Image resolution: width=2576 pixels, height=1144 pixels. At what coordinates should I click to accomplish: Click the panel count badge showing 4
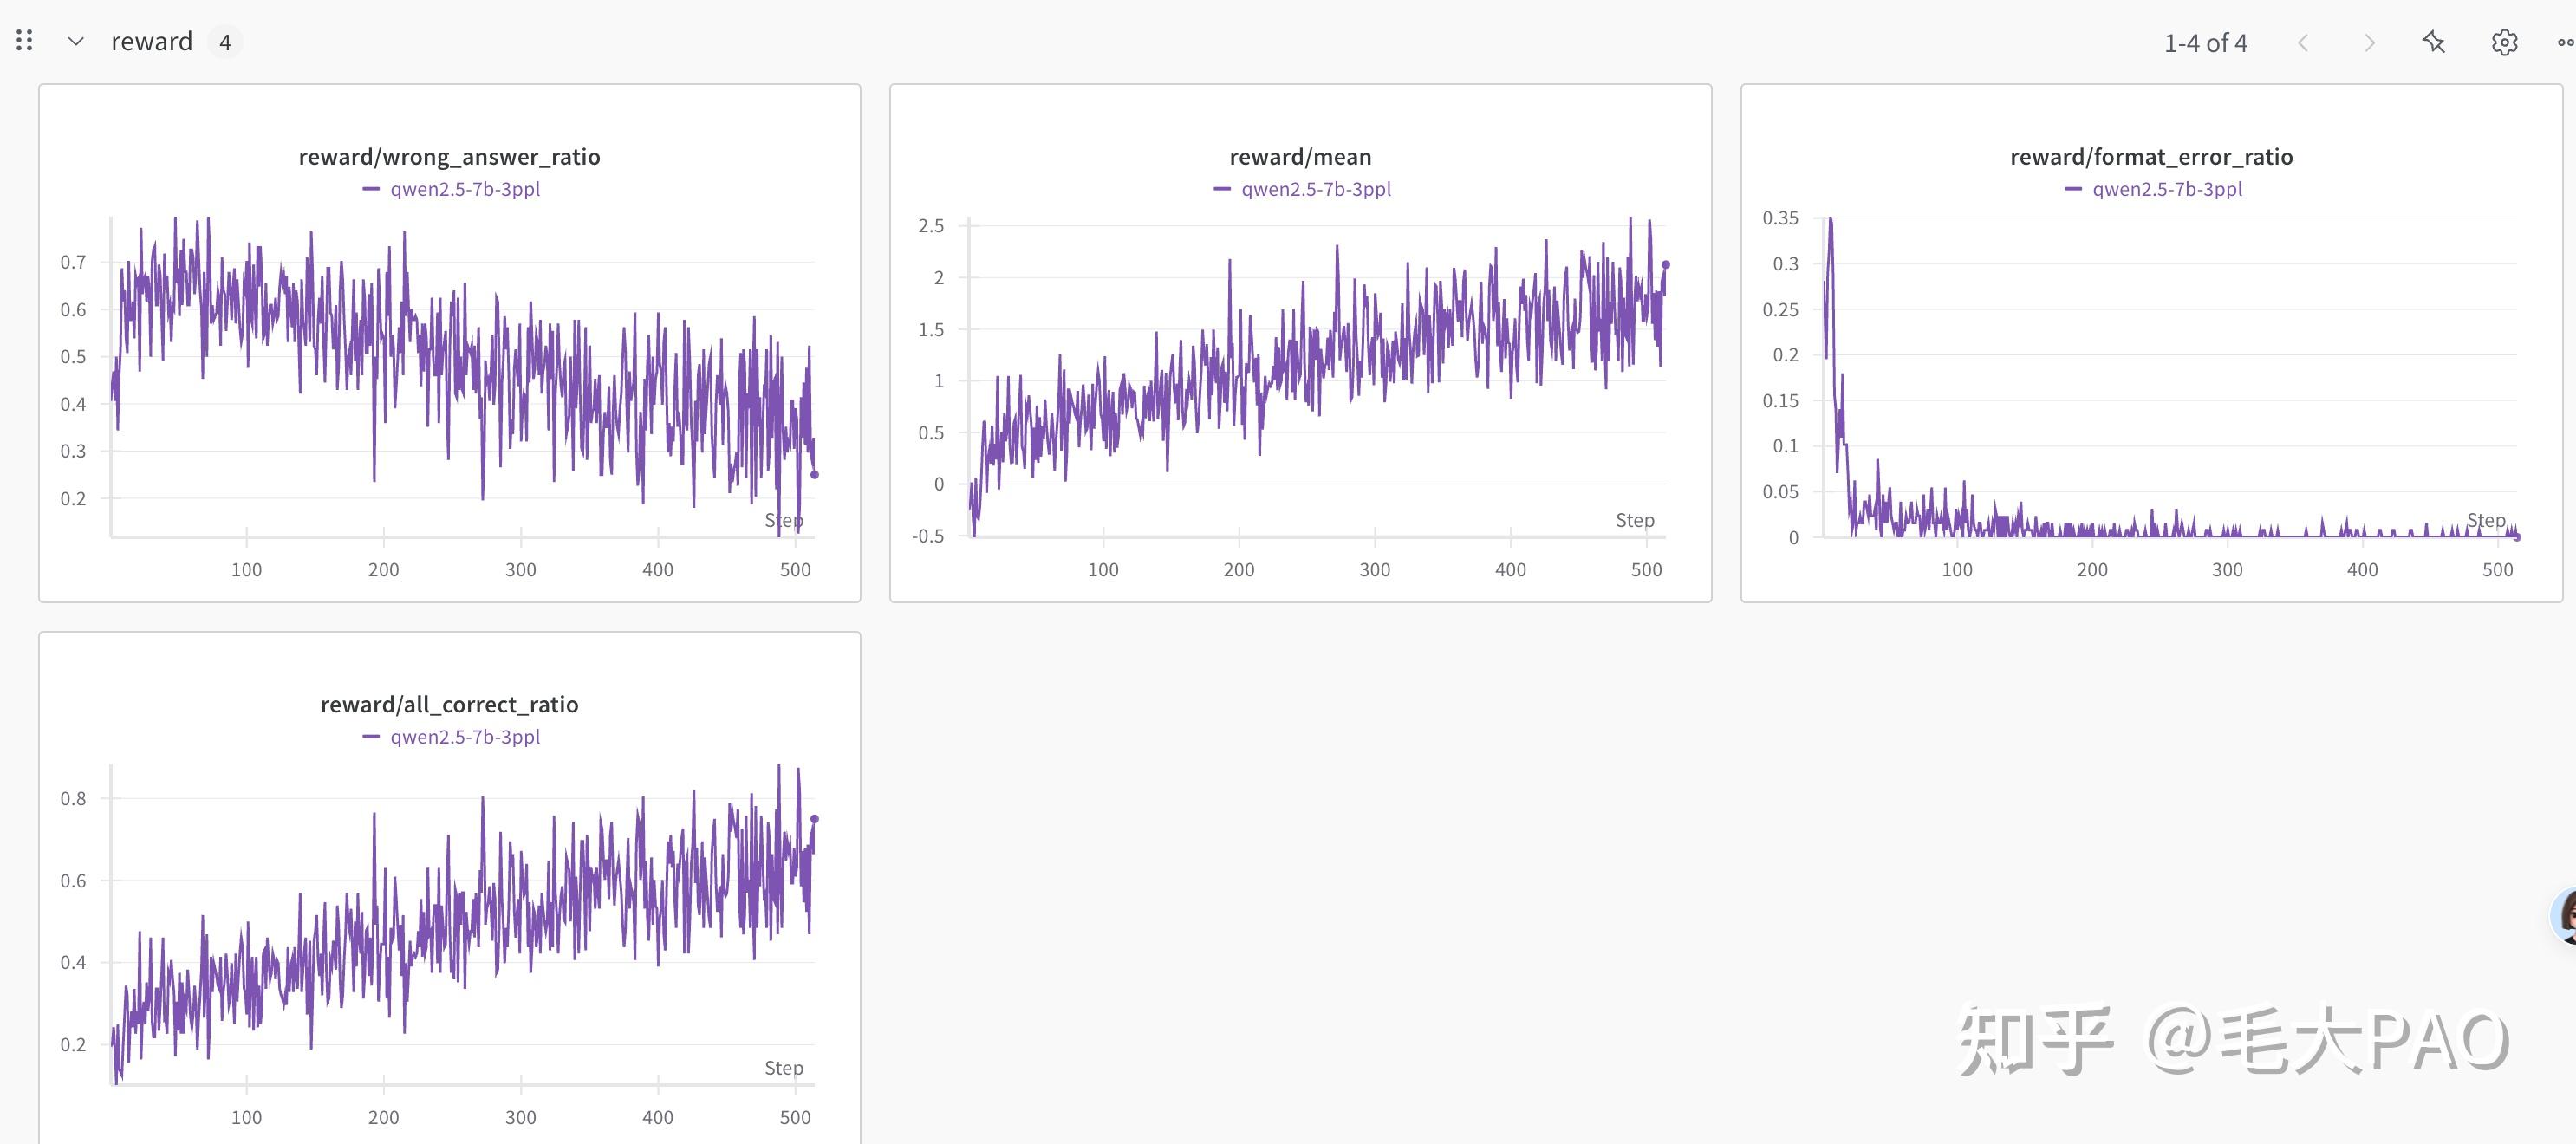225,42
